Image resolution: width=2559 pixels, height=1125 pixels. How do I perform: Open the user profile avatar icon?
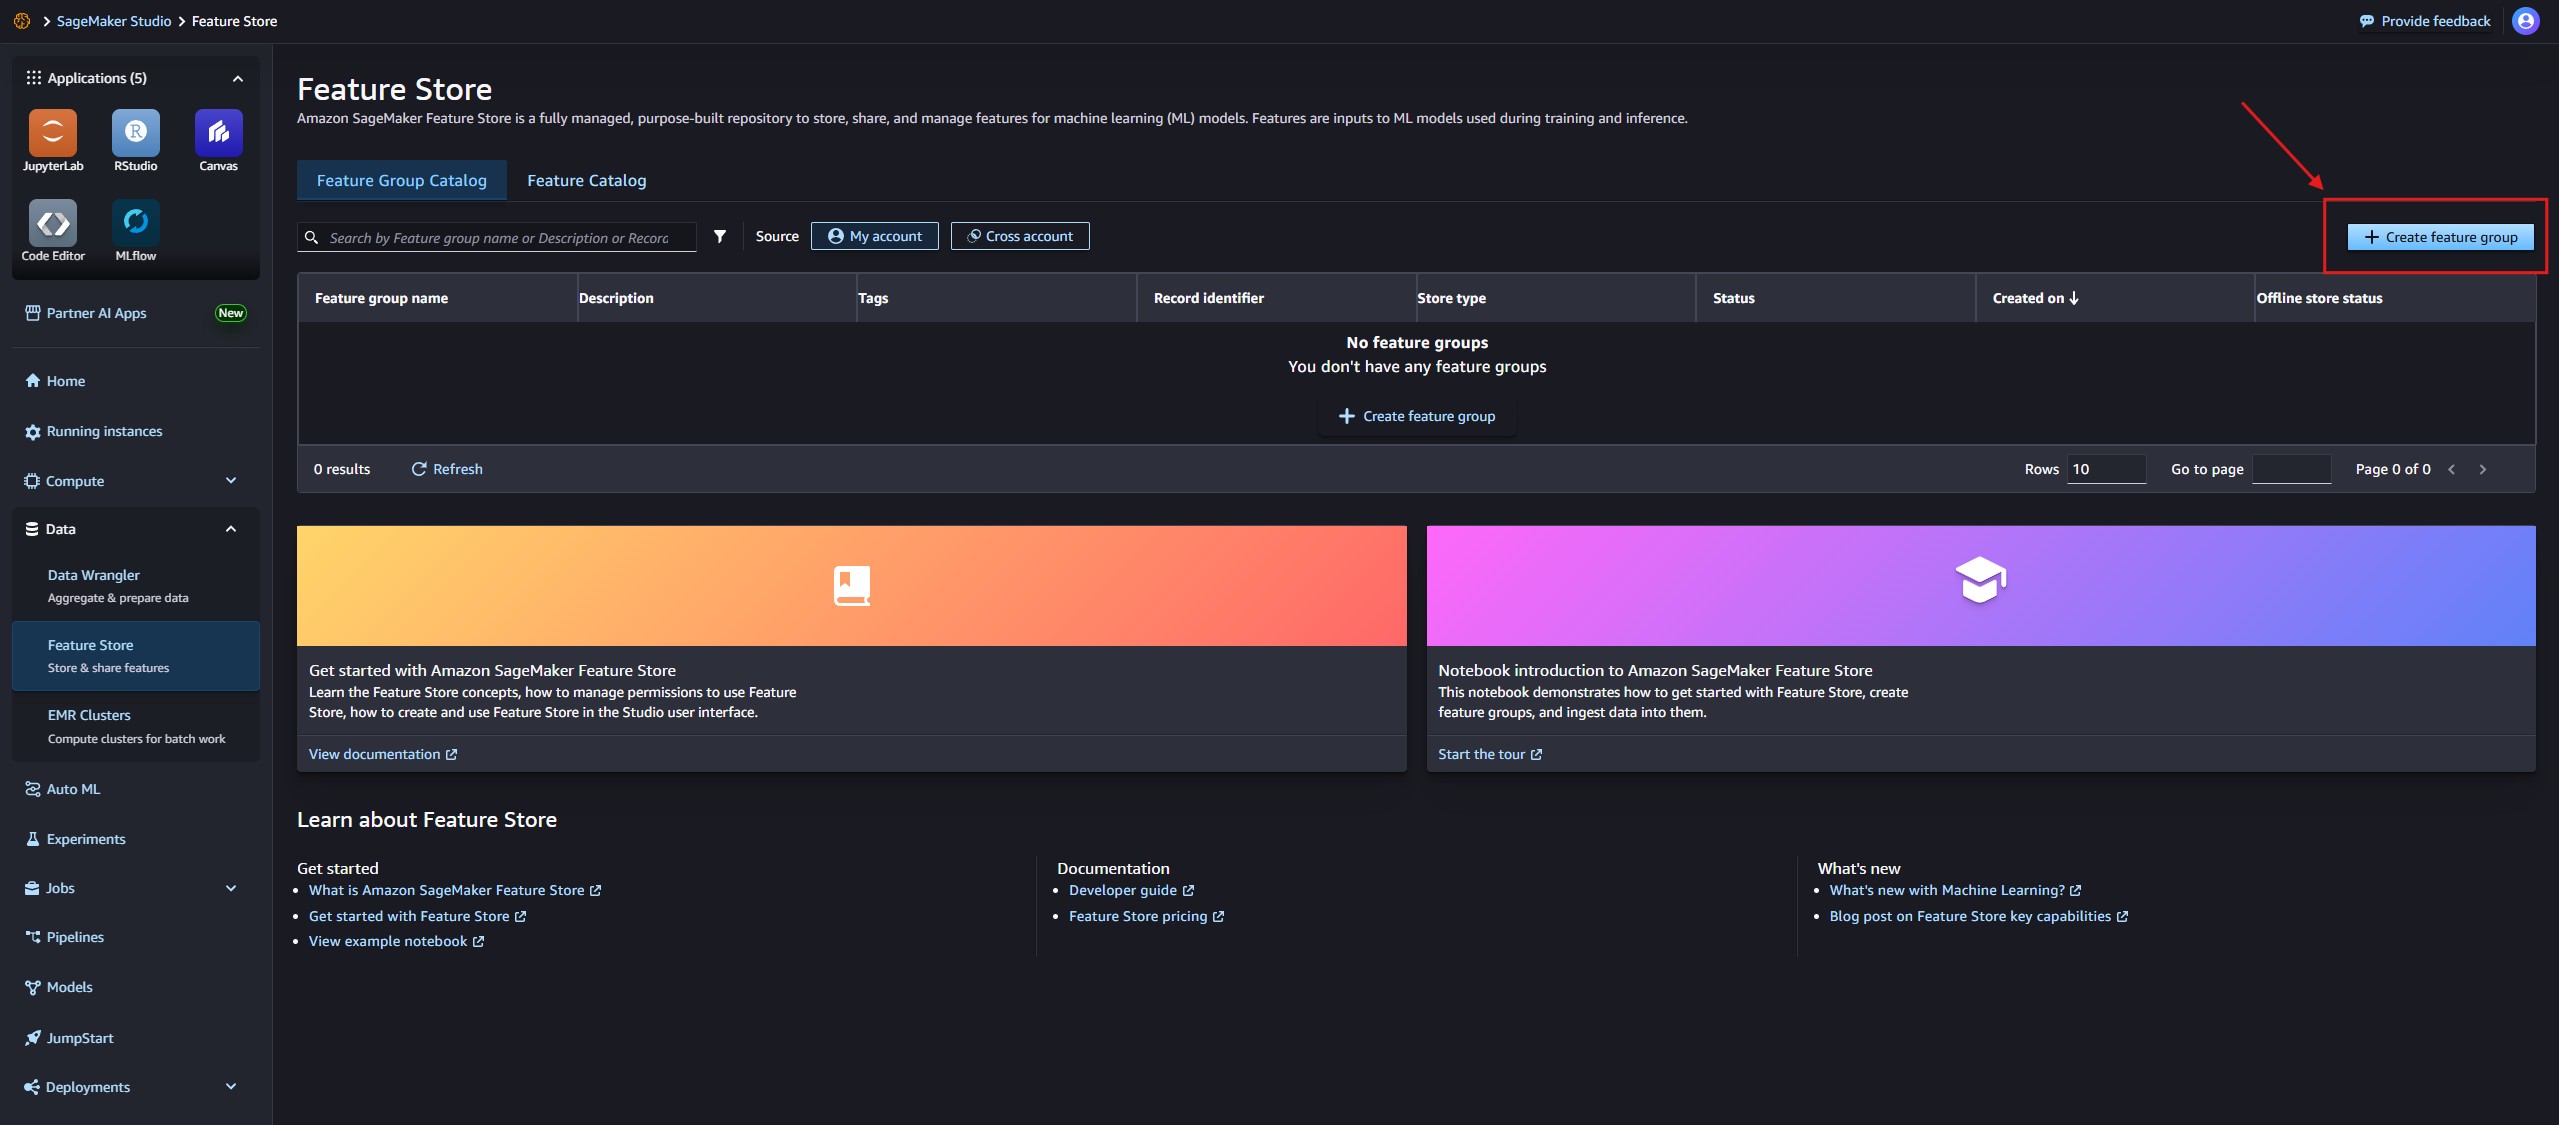tap(2525, 21)
